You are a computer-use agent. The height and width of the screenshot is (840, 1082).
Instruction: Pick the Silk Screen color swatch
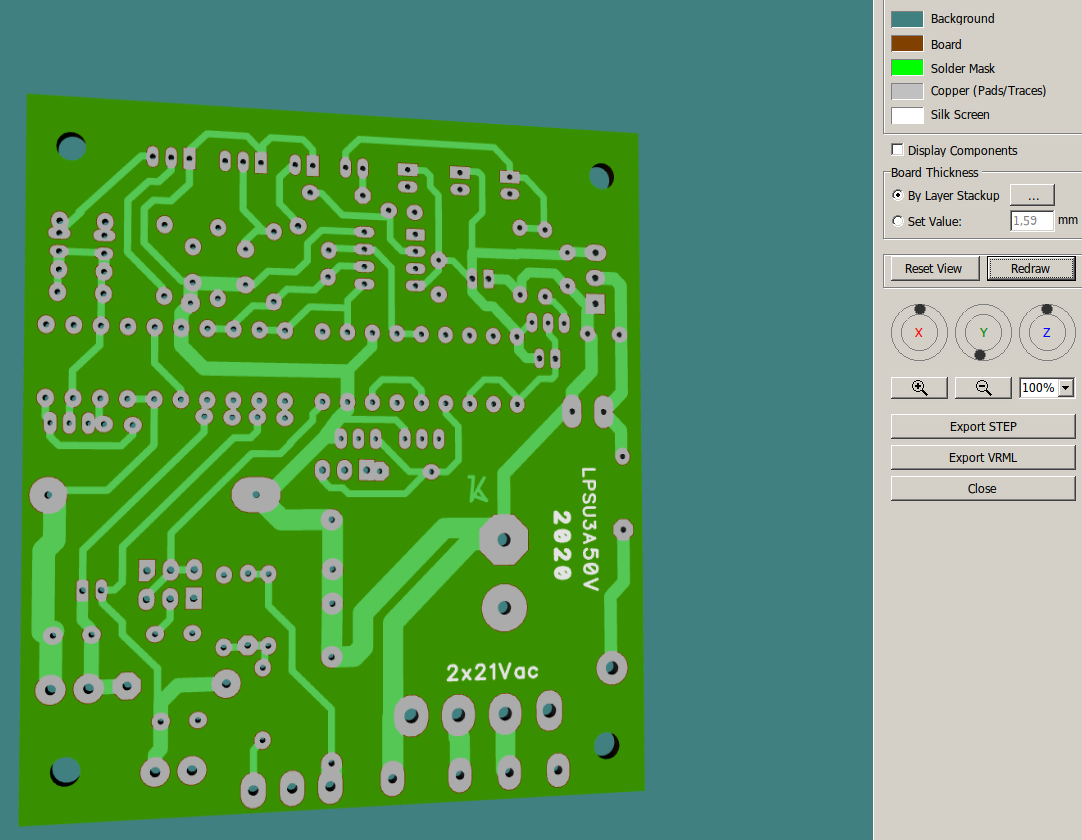click(907, 115)
